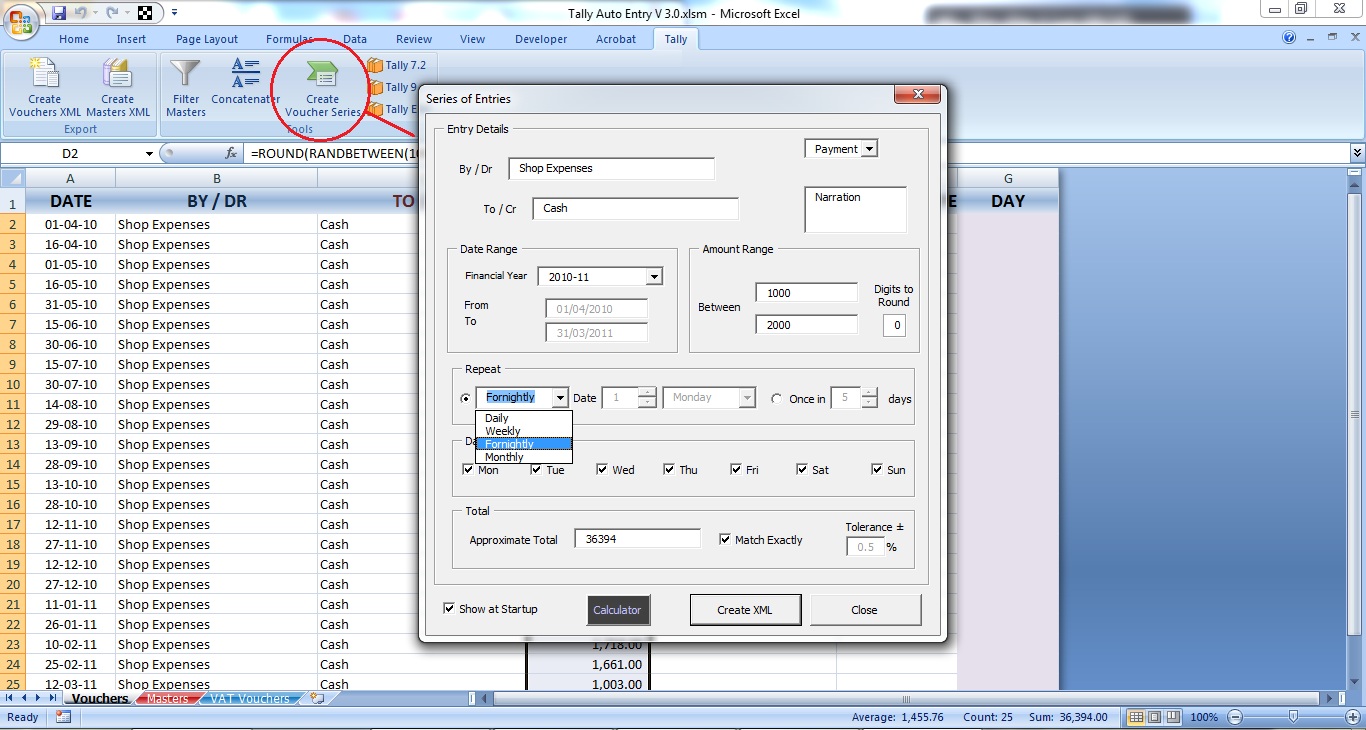Click Create Masters XML icon
The height and width of the screenshot is (730, 1366).
(x=117, y=88)
